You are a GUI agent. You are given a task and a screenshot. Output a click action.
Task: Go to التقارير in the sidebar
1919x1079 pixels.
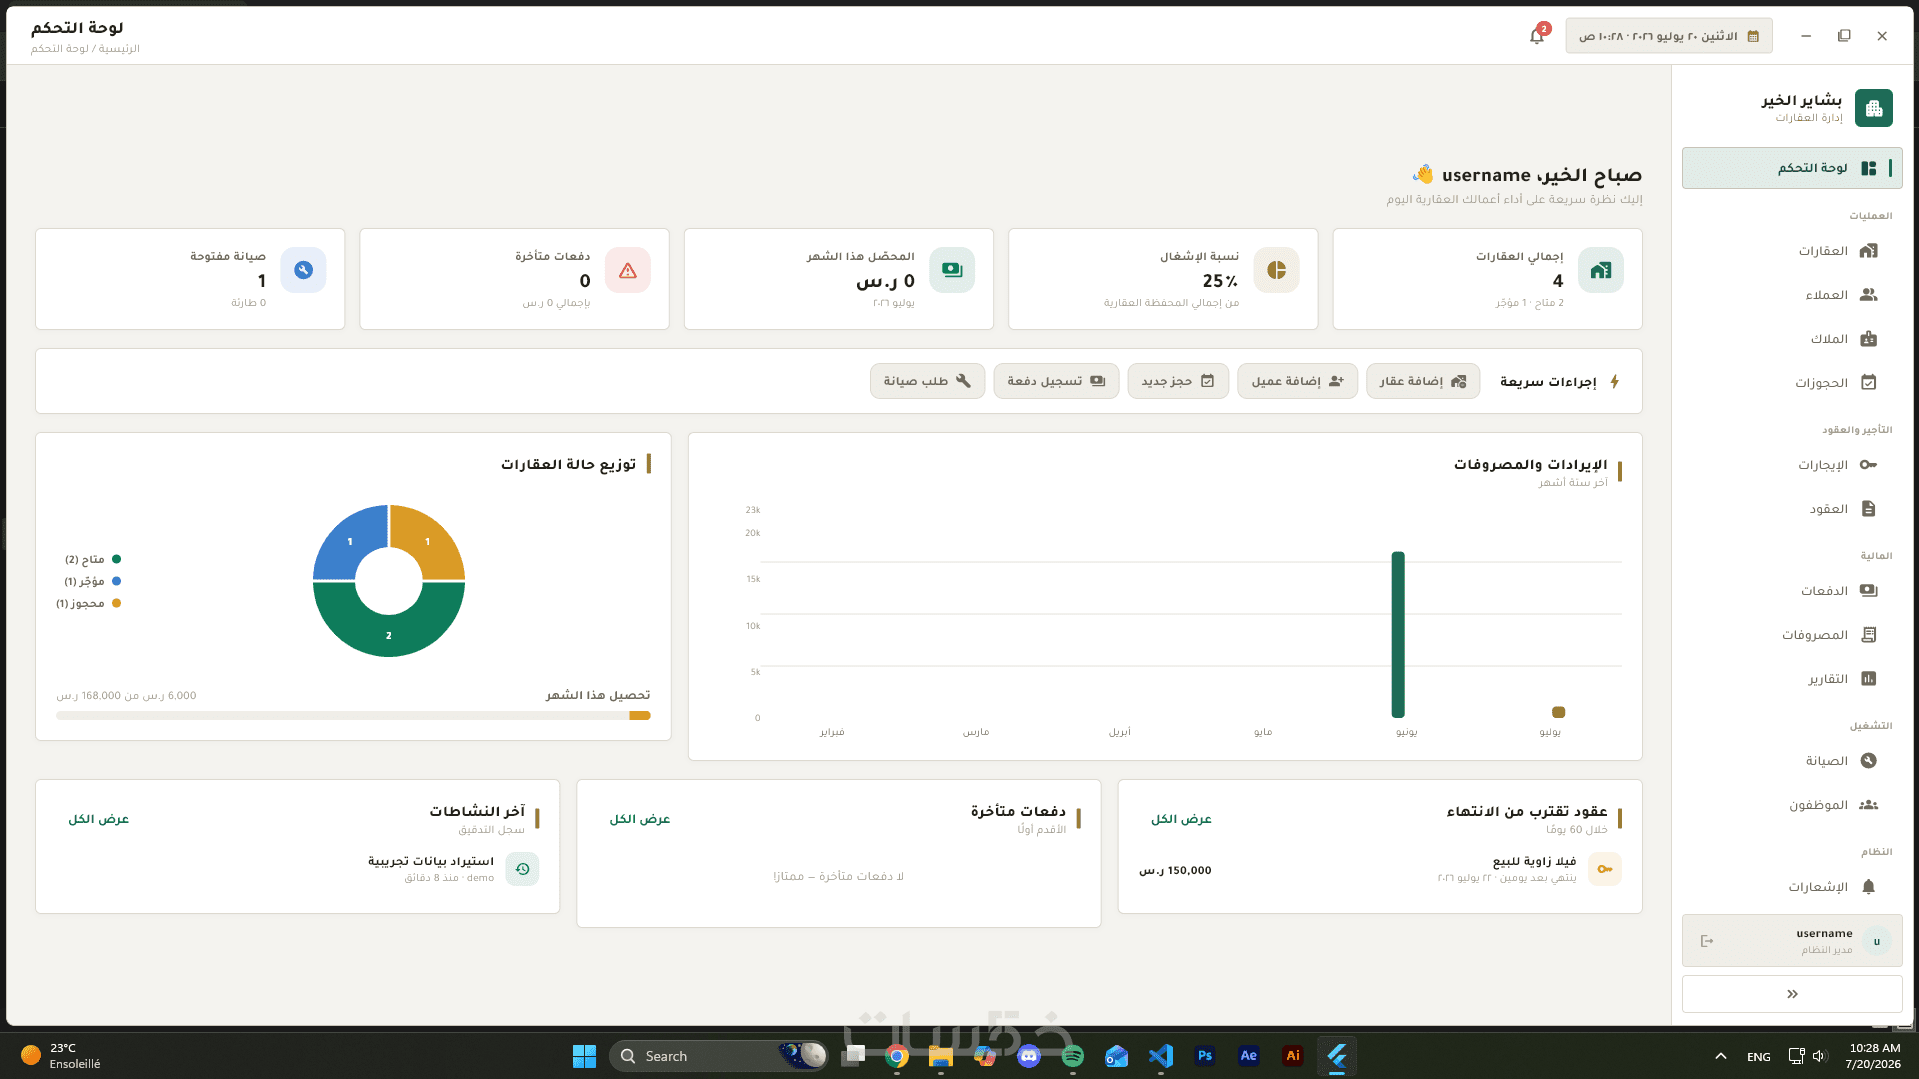1792,679
